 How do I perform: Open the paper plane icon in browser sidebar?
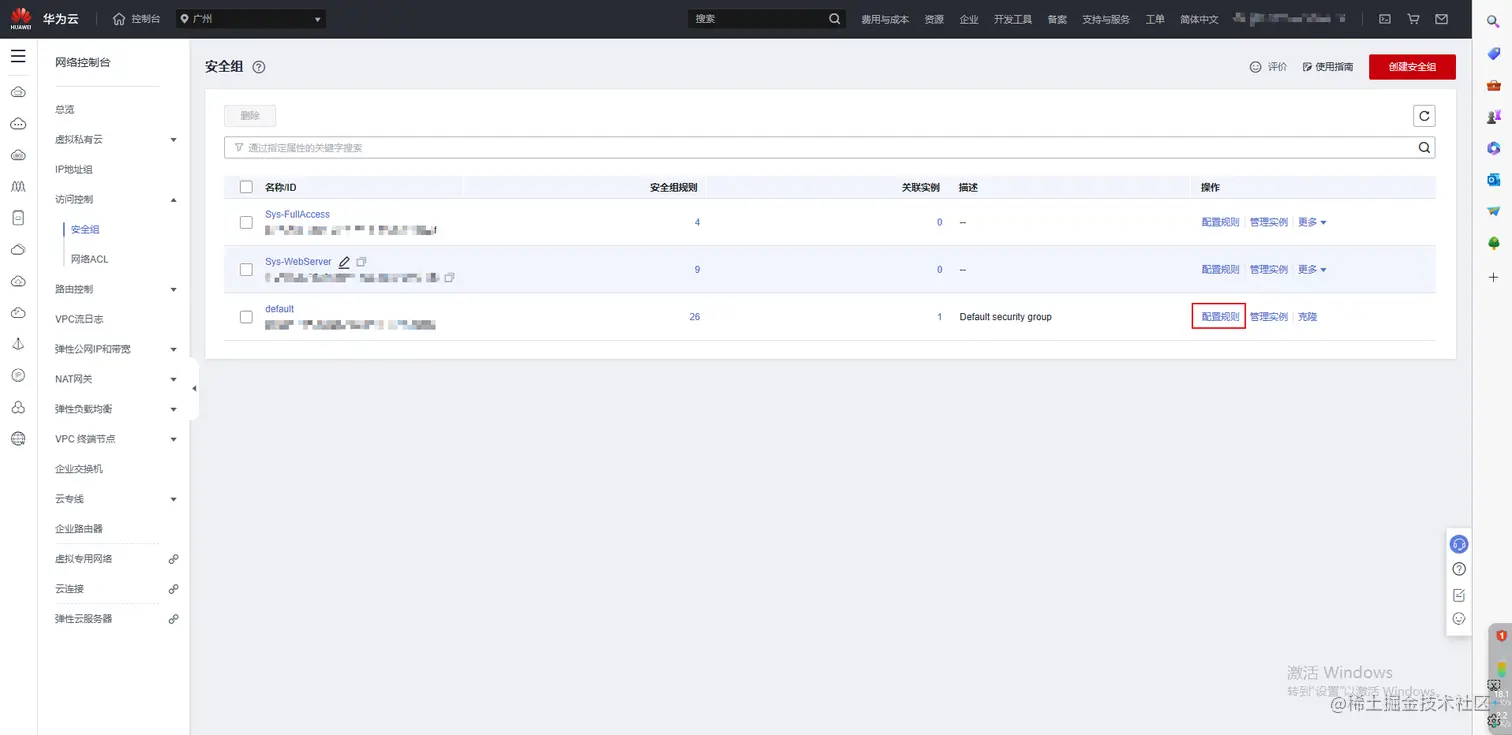click(x=1494, y=212)
